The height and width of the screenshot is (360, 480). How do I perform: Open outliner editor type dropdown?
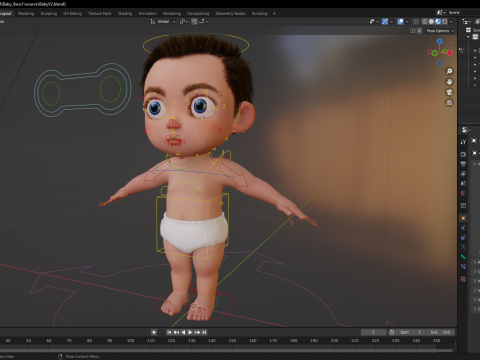coord(466,22)
